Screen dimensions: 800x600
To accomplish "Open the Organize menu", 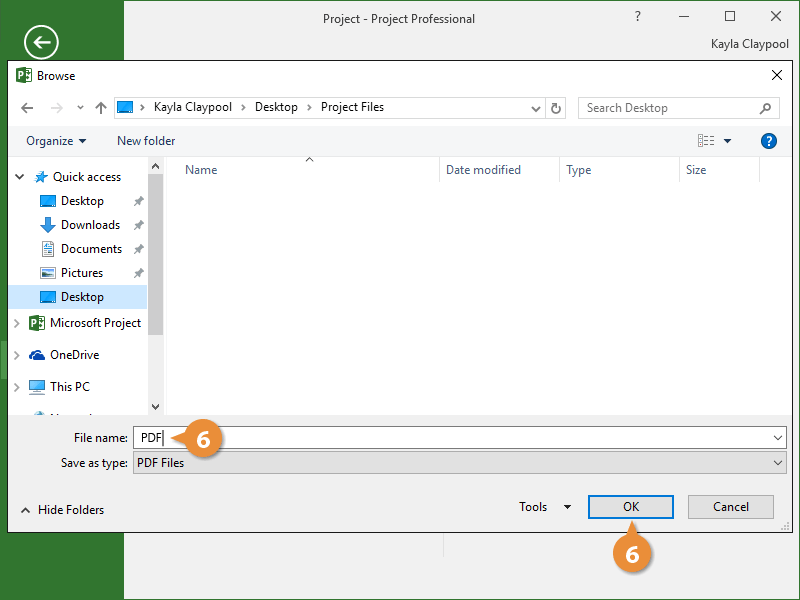I will [56, 141].
